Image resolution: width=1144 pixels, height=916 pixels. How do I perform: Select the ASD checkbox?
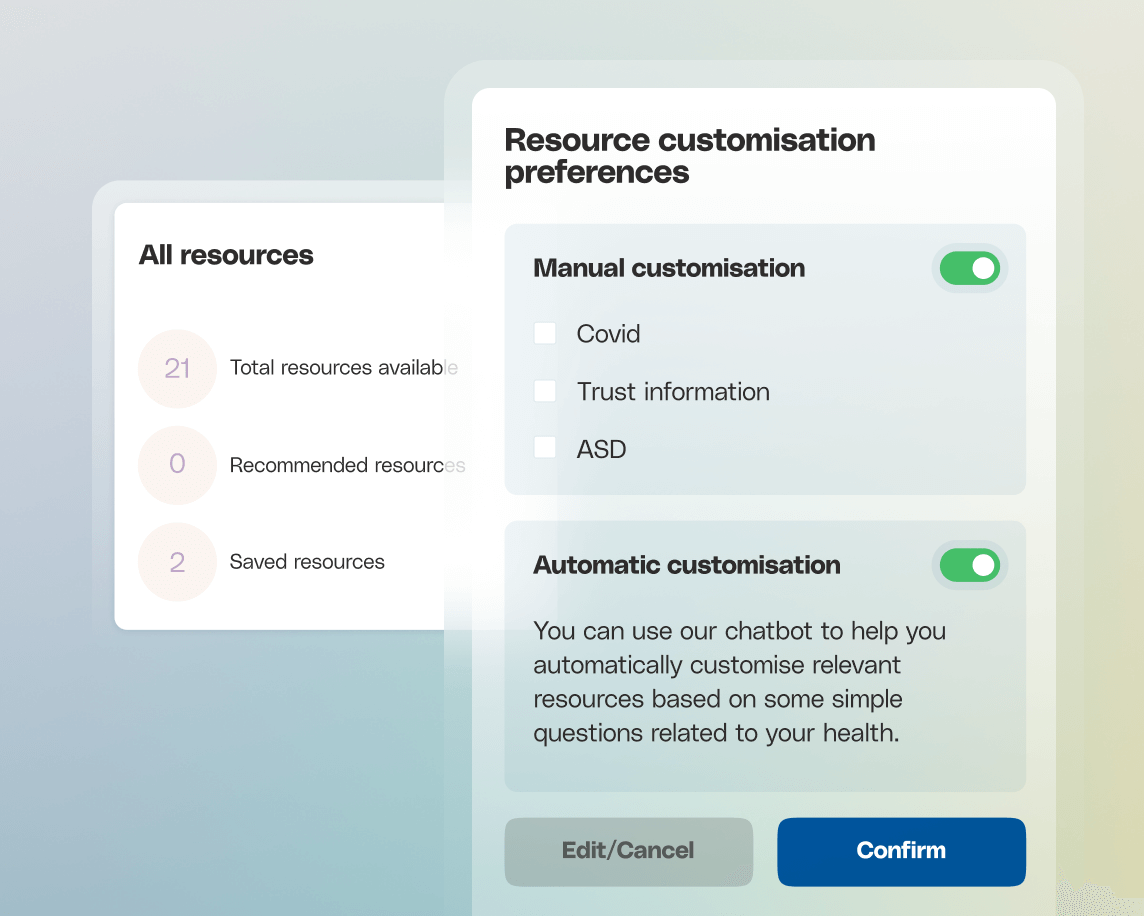pos(545,447)
